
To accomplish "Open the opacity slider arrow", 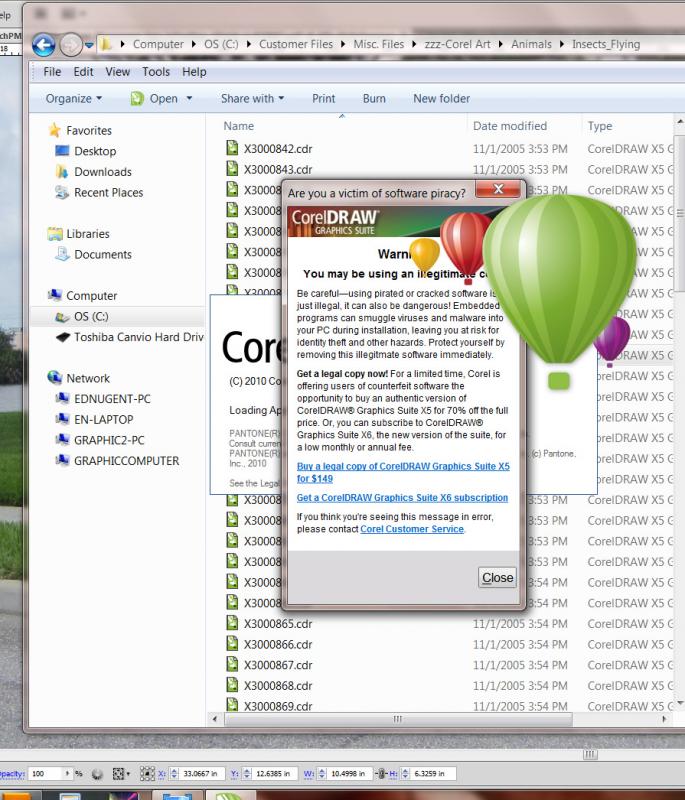I will coord(67,774).
